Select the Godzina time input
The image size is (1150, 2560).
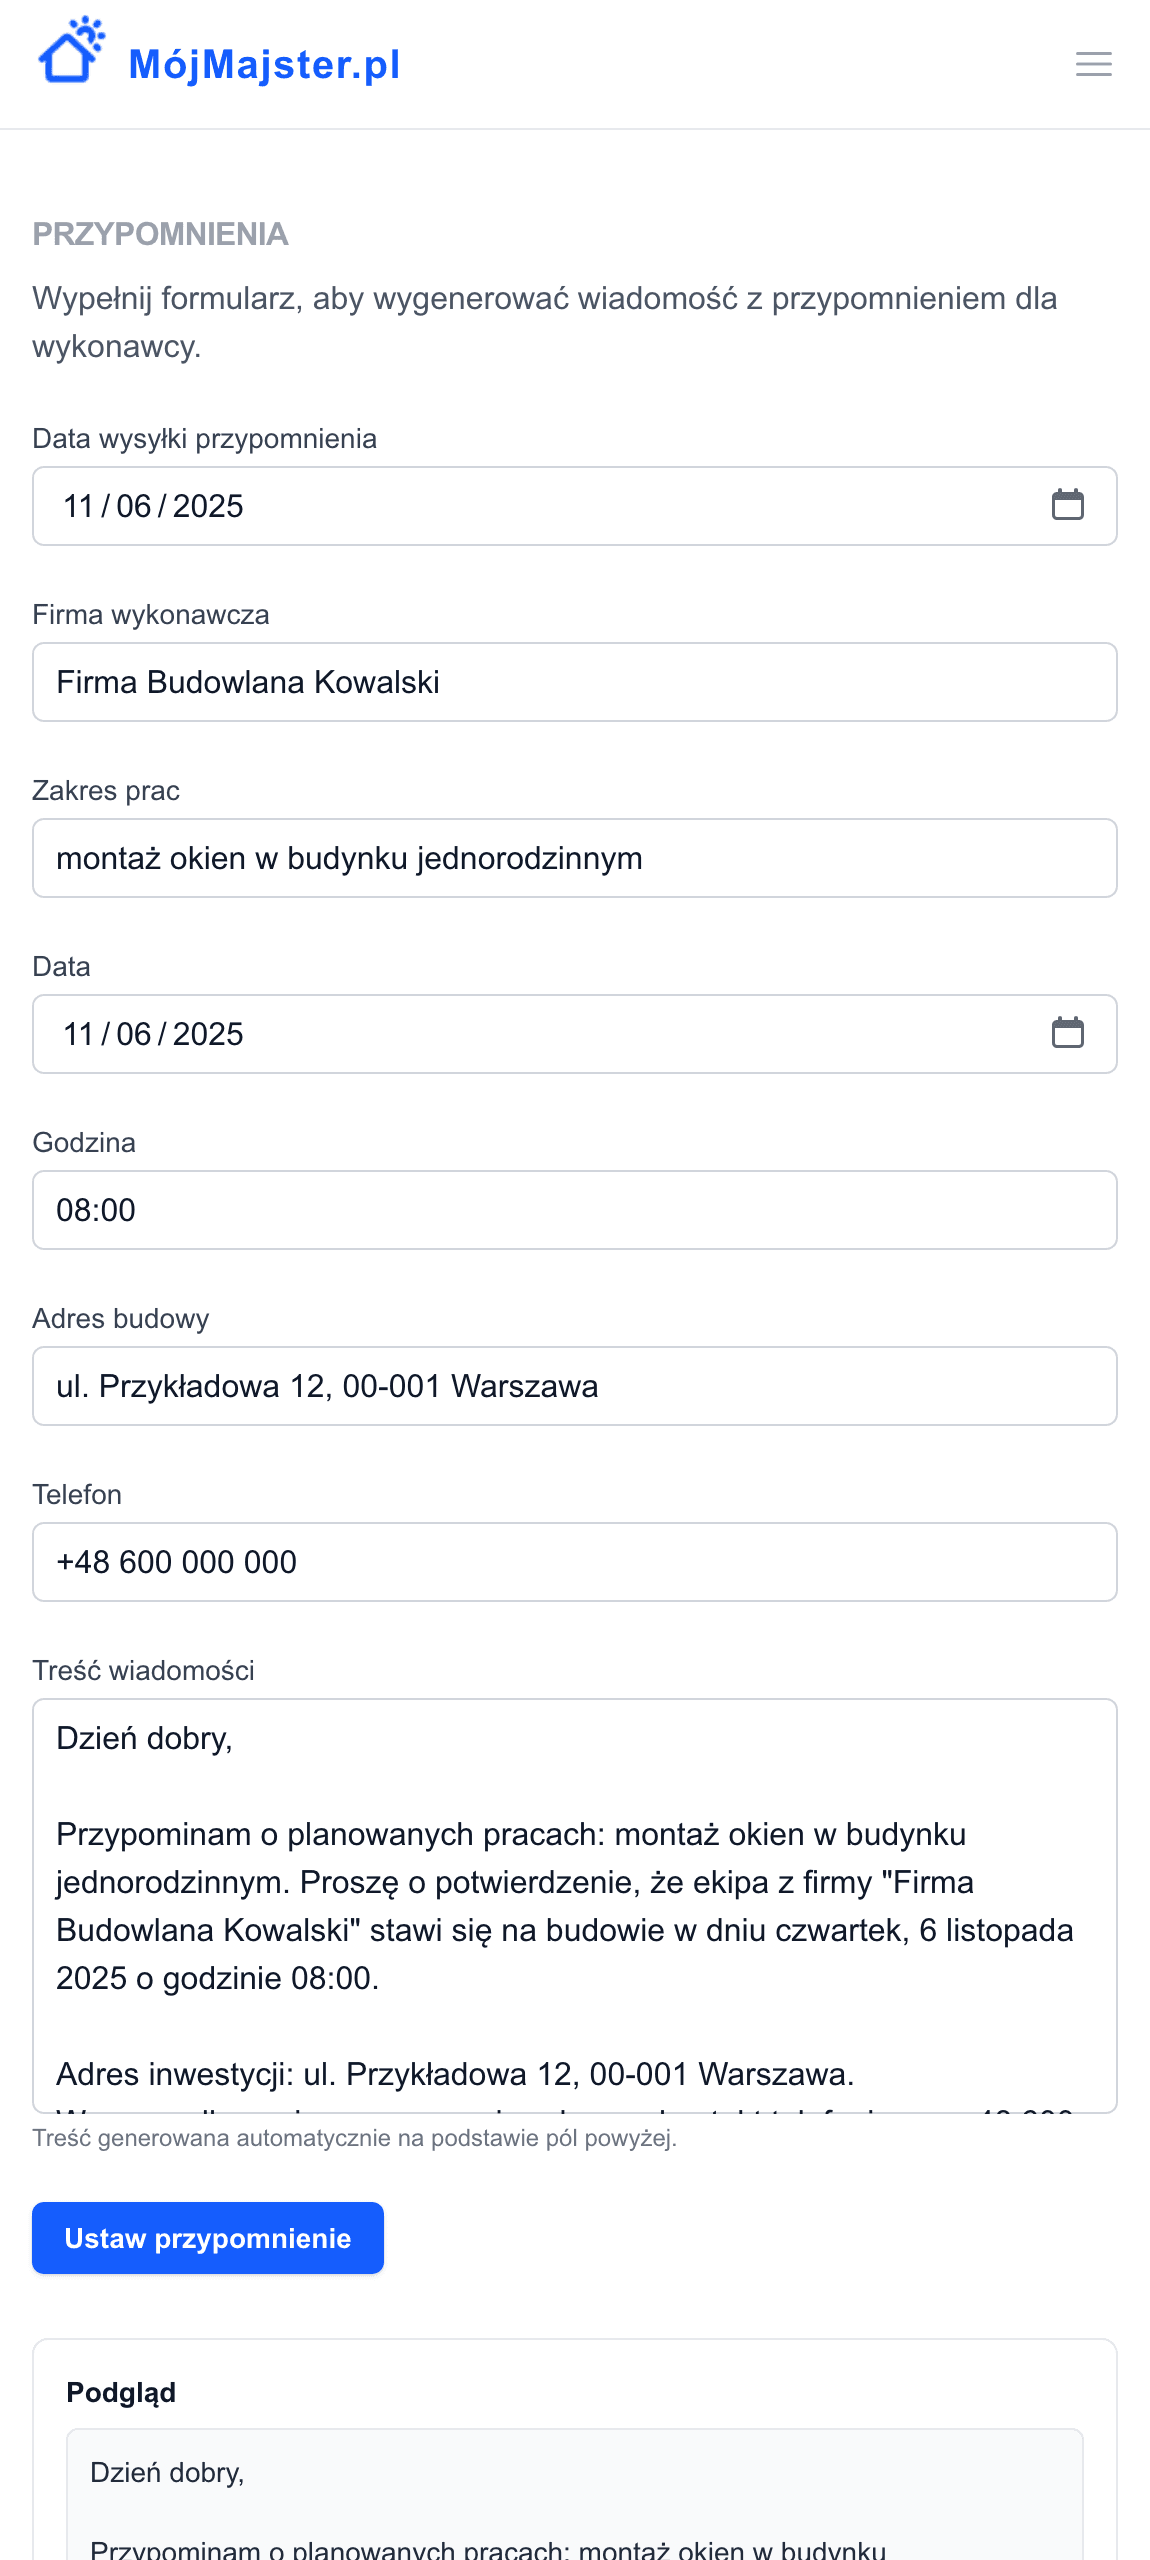point(574,1210)
